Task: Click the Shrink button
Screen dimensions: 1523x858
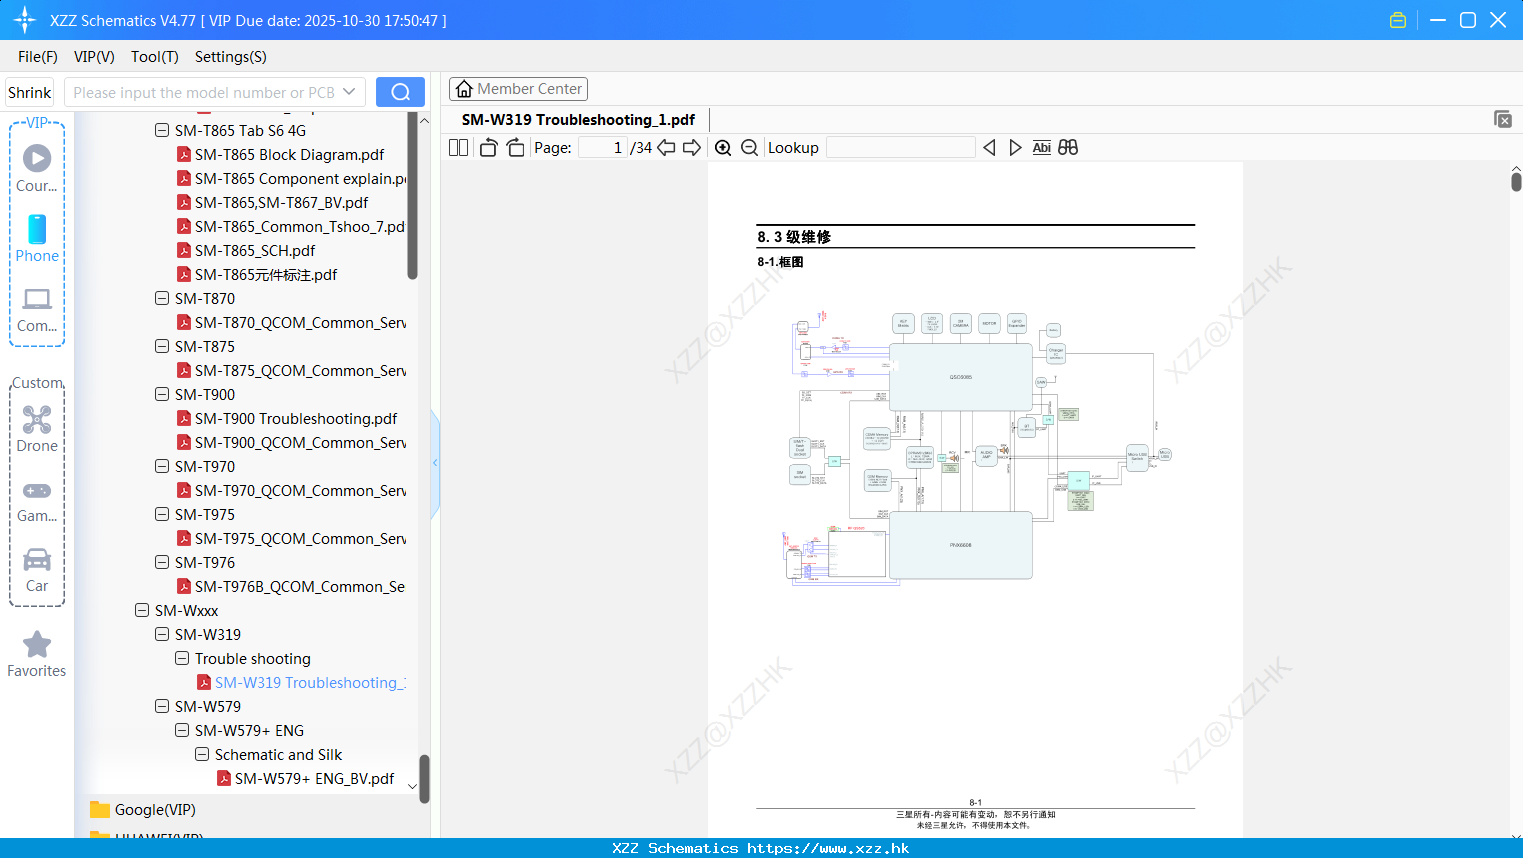Action: click(29, 92)
